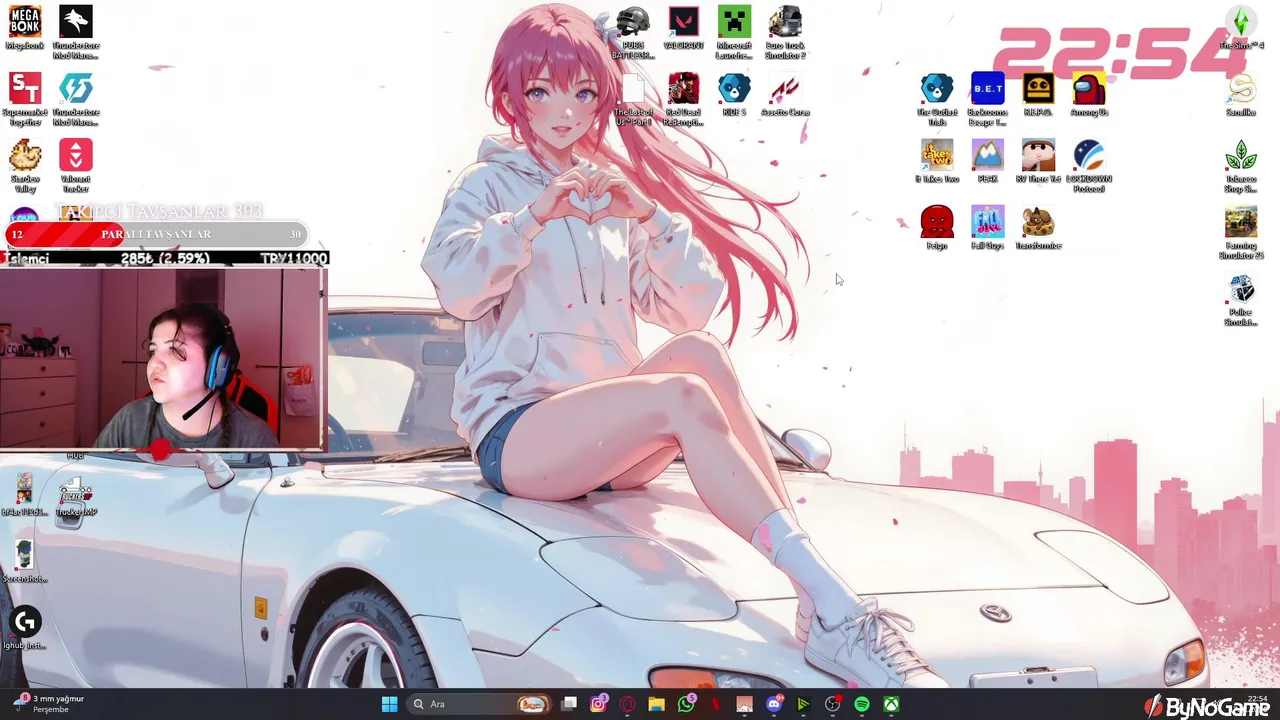Open Discord from the taskbar
This screenshot has width=1280, height=720.
click(774, 704)
